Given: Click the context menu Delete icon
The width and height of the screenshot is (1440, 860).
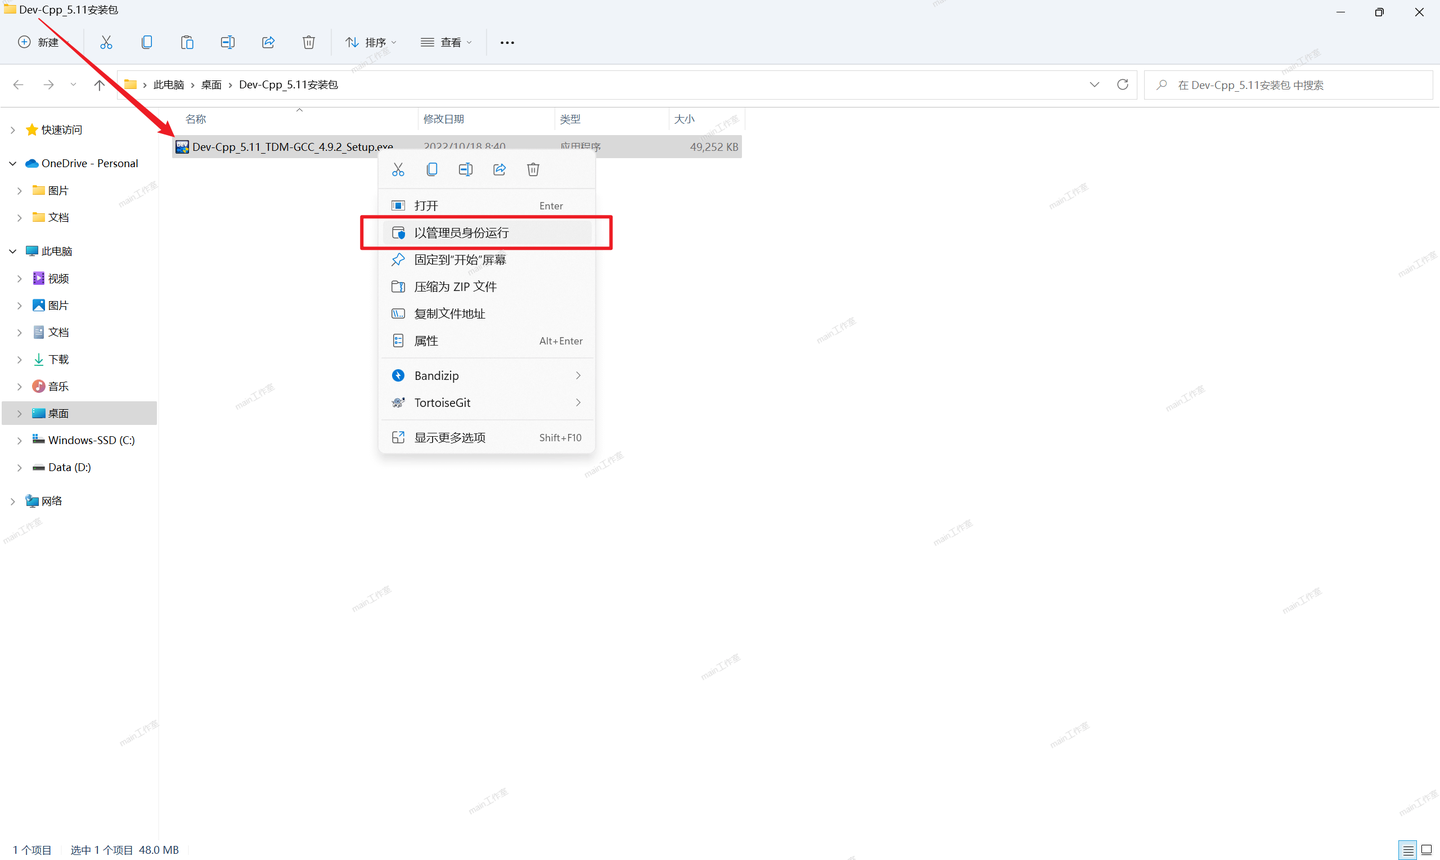Looking at the screenshot, I should tap(533, 169).
